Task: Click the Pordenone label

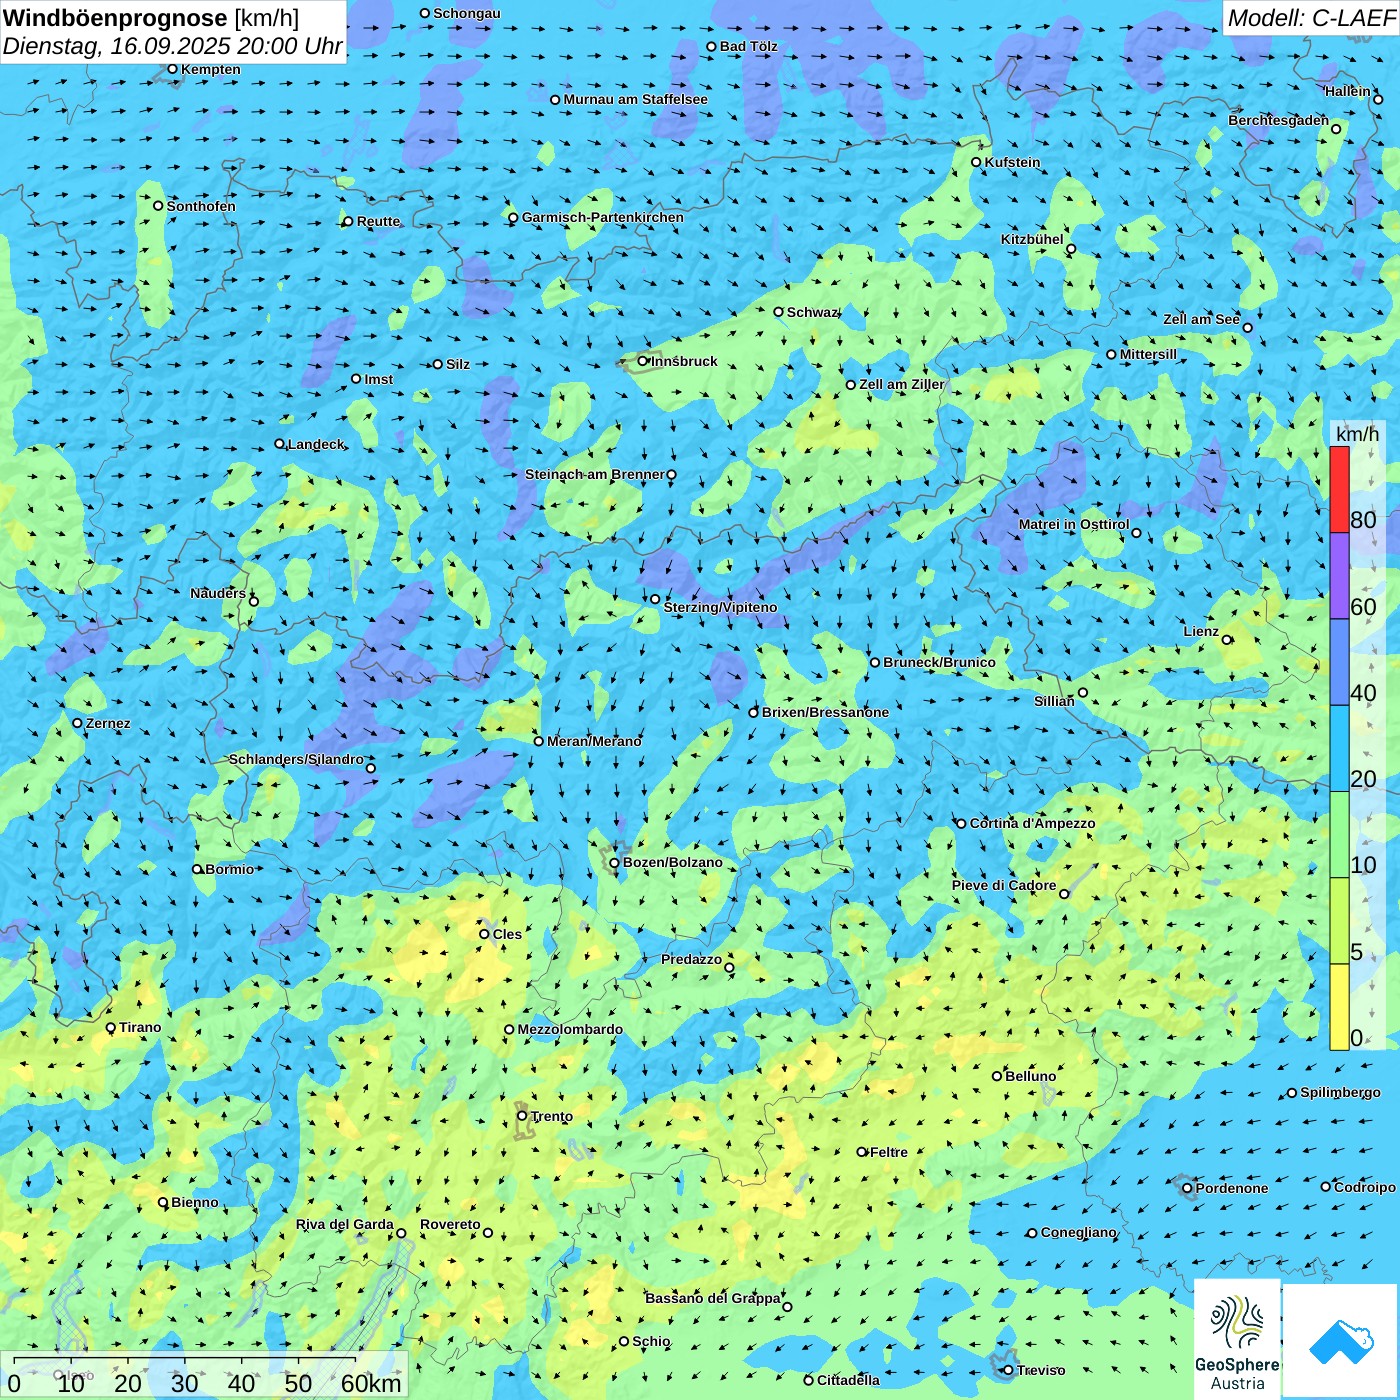Action: click(x=1232, y=1188)
